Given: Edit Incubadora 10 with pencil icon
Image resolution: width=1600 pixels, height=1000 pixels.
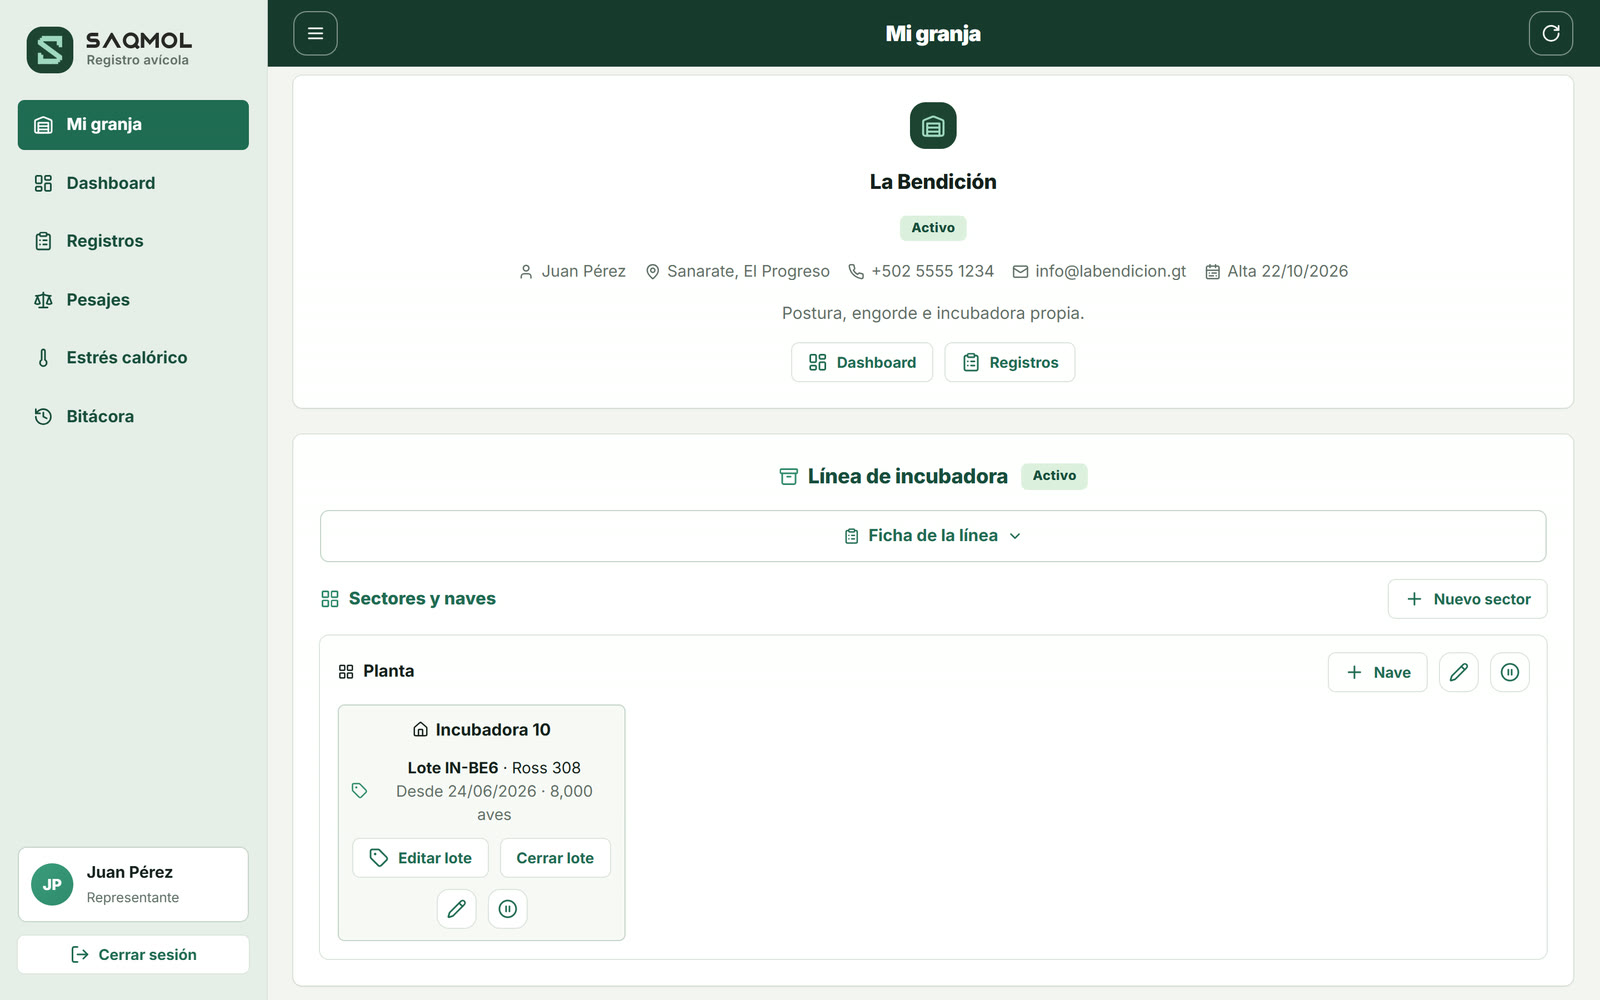Looking at the screenshot, I should [457, 909].
